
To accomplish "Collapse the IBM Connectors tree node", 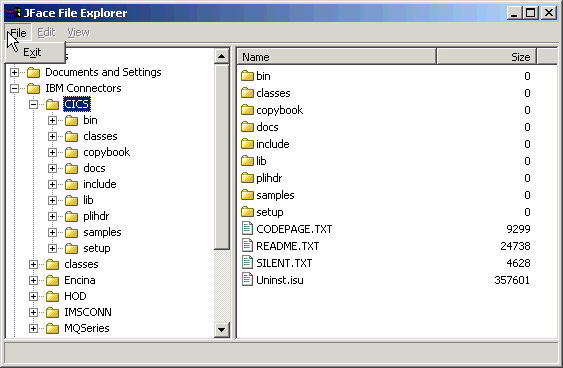I will pos(14,88).
